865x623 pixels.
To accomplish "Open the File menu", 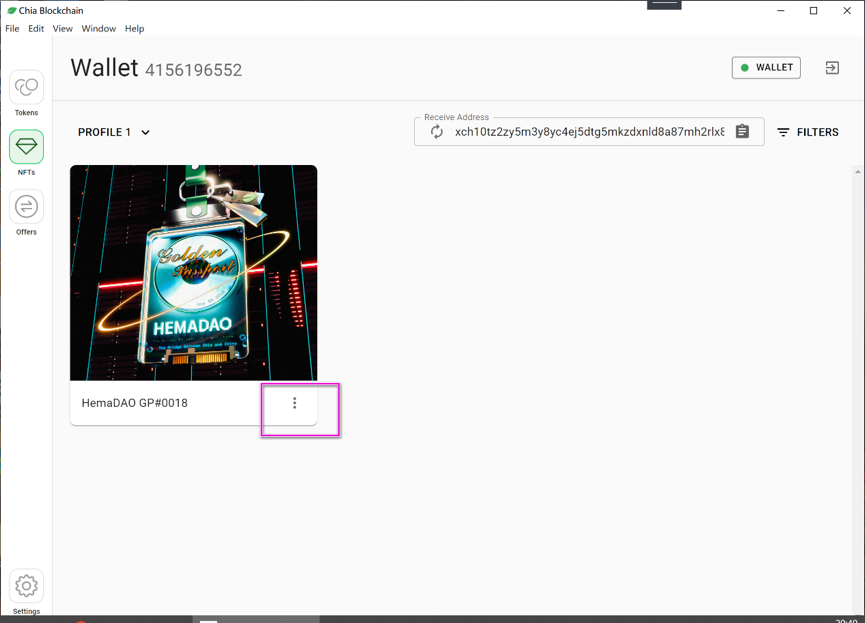I will (12, 29).
